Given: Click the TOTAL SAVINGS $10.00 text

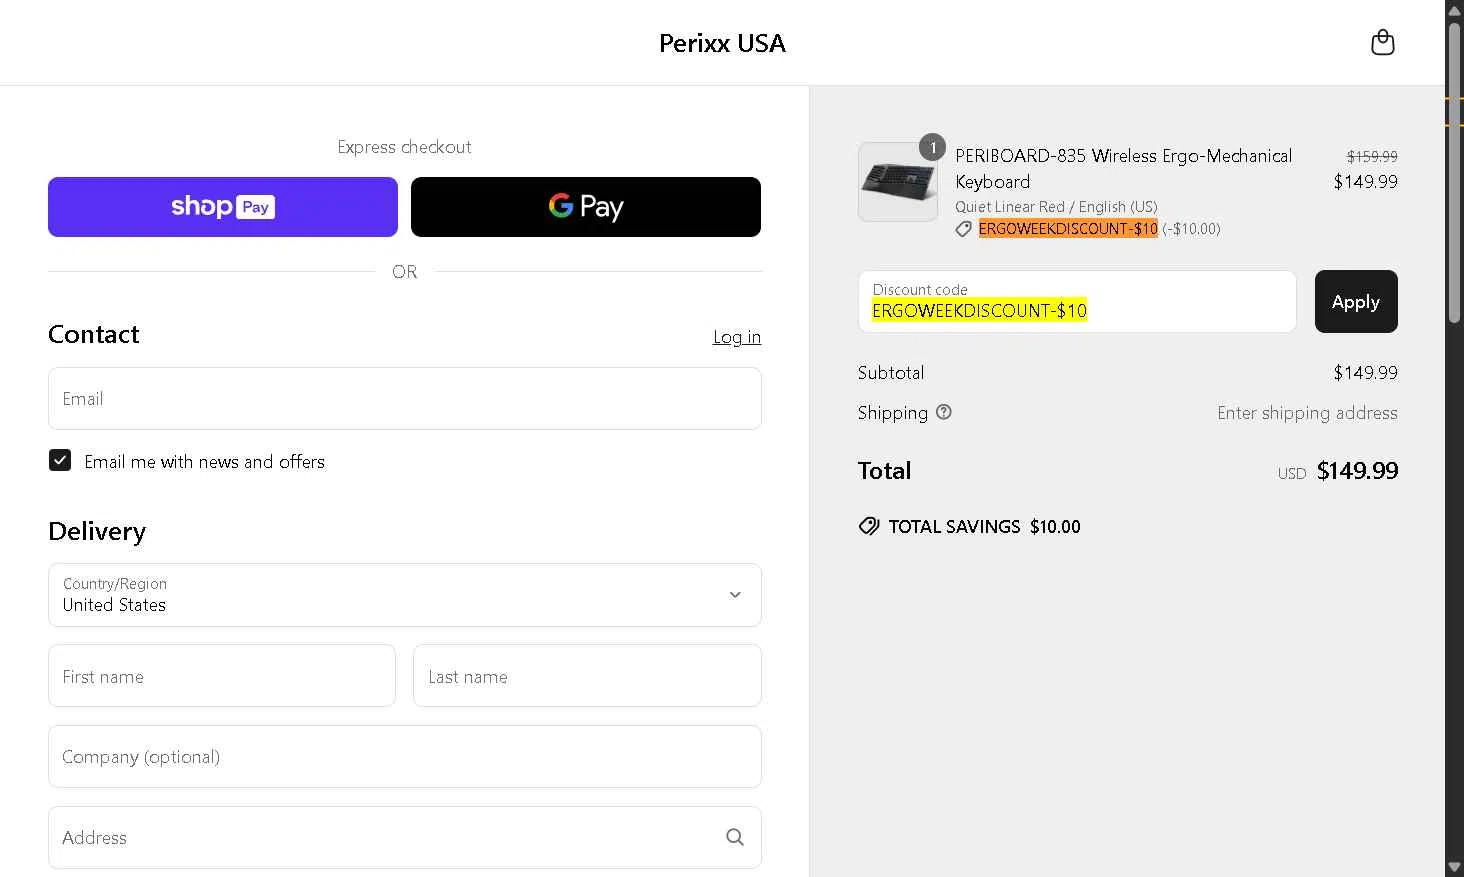Looking at the screenshot, I should 985,526.
